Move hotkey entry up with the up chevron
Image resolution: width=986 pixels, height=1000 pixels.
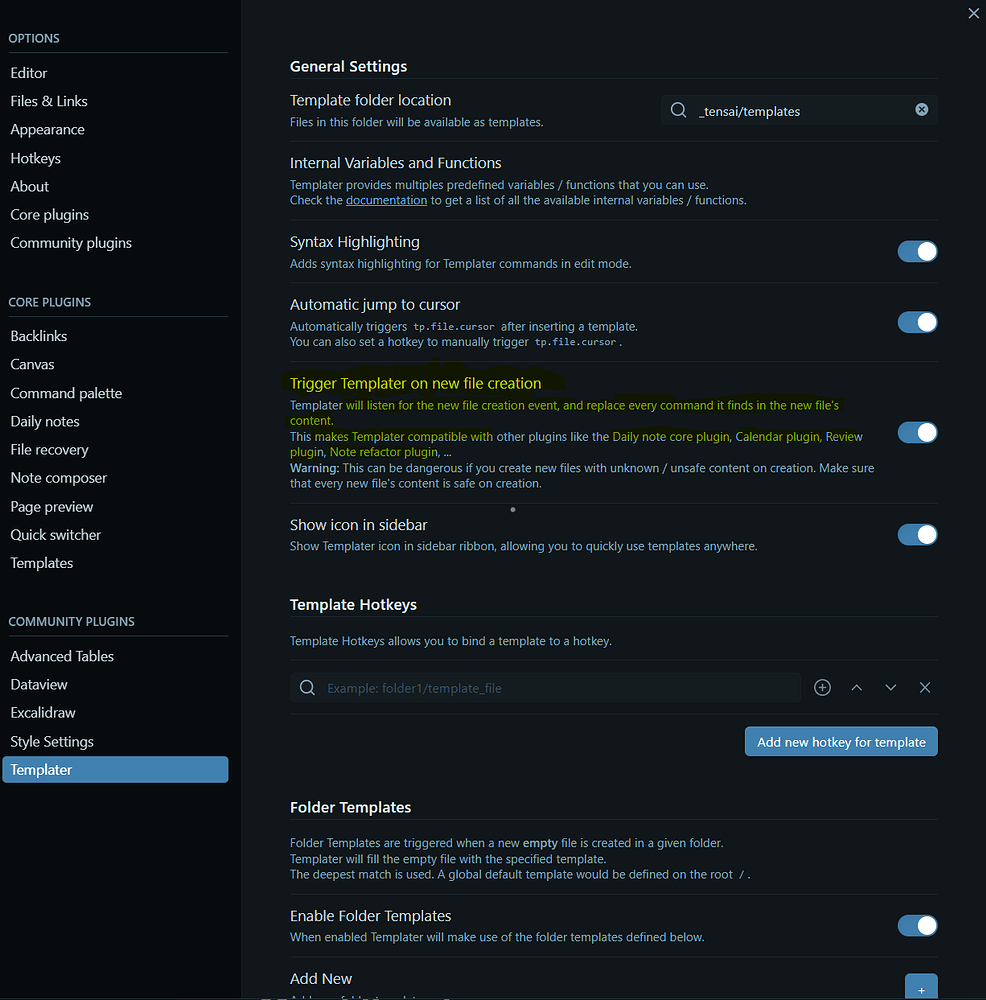856,687
